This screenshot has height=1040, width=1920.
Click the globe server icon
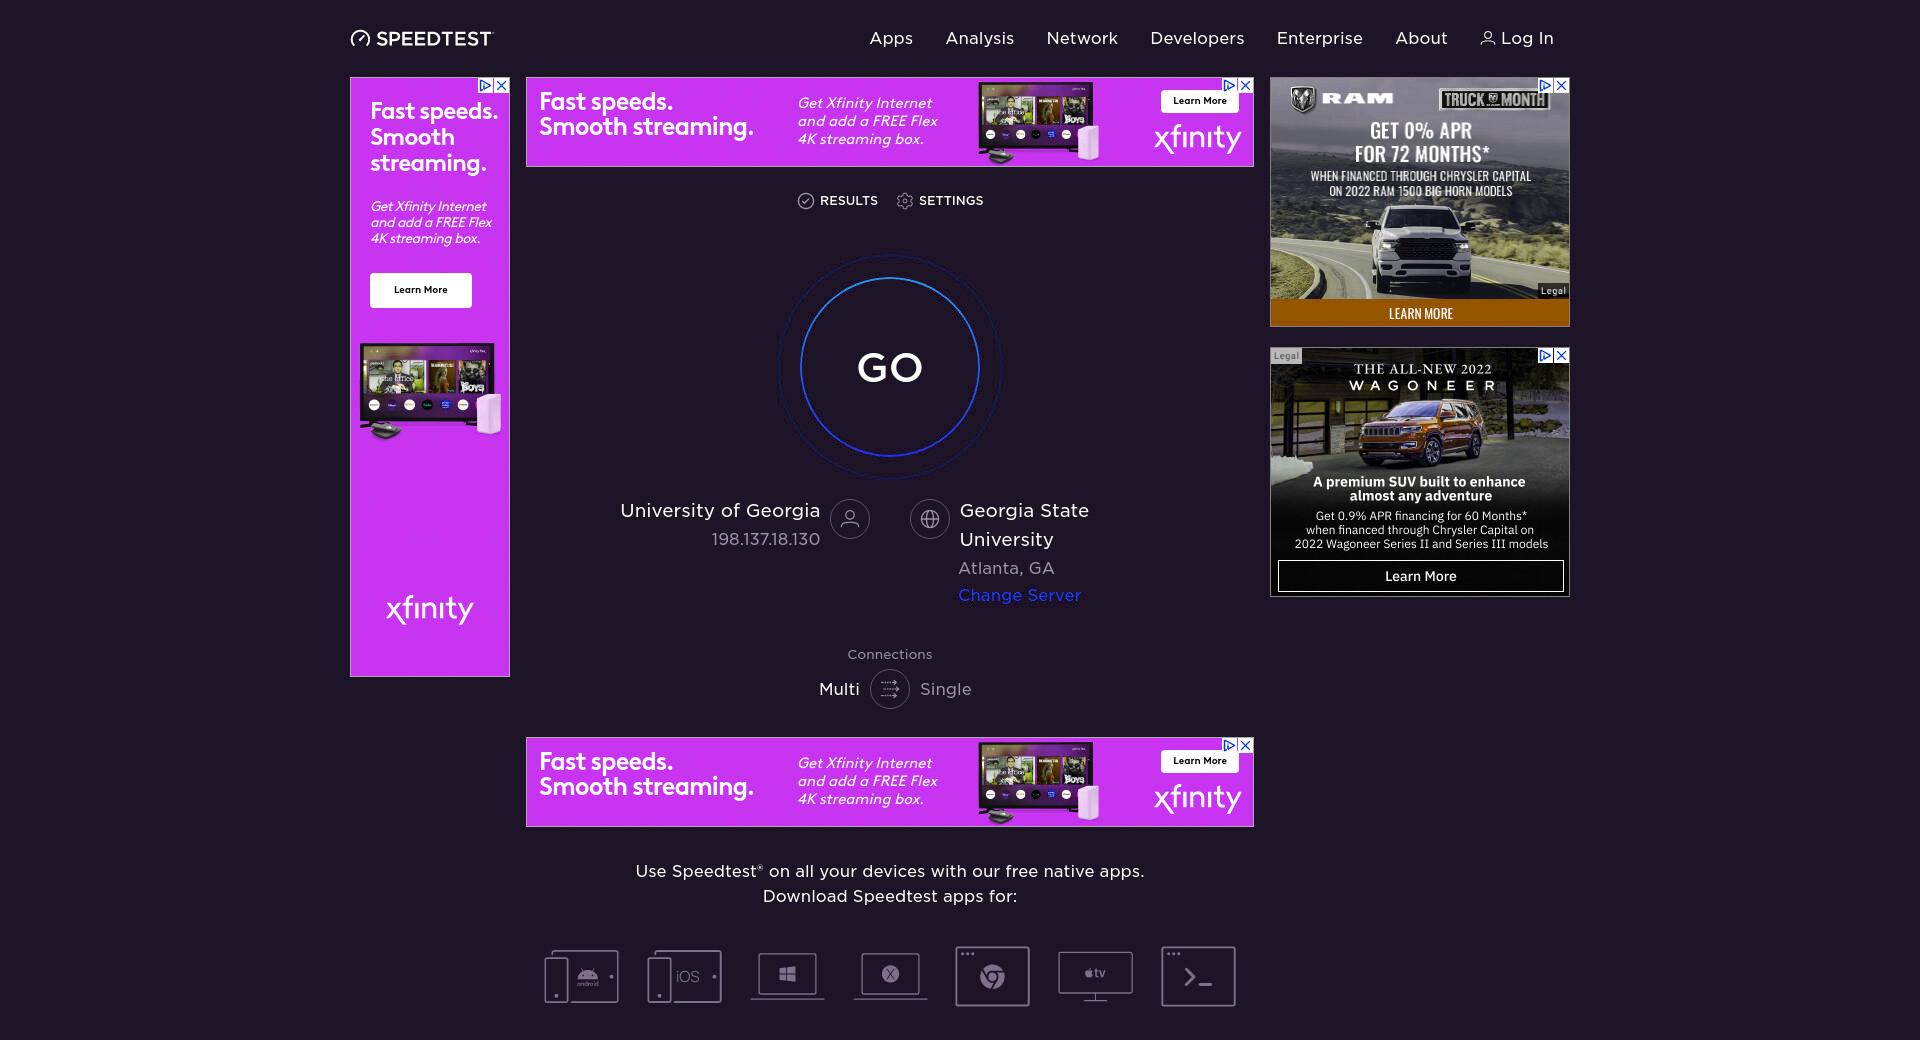click(930, 519)
